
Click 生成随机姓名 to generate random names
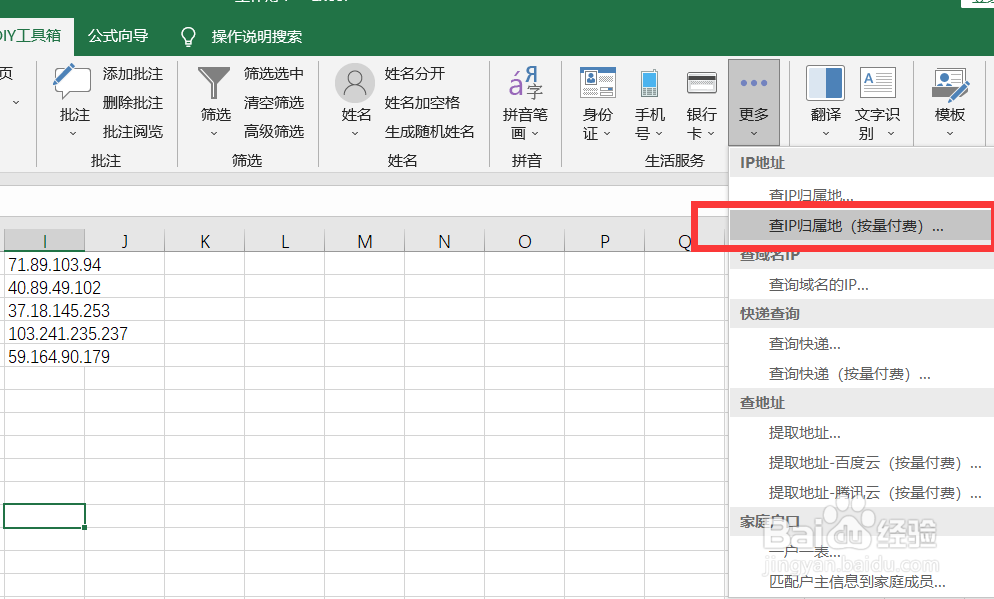430,131
